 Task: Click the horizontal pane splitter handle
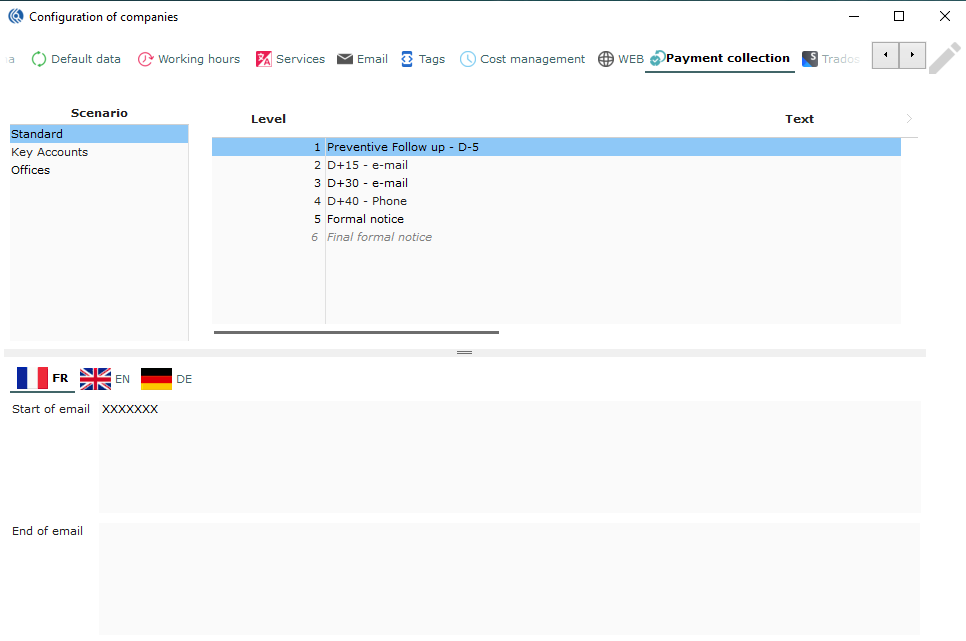click(x=464, y=353)
